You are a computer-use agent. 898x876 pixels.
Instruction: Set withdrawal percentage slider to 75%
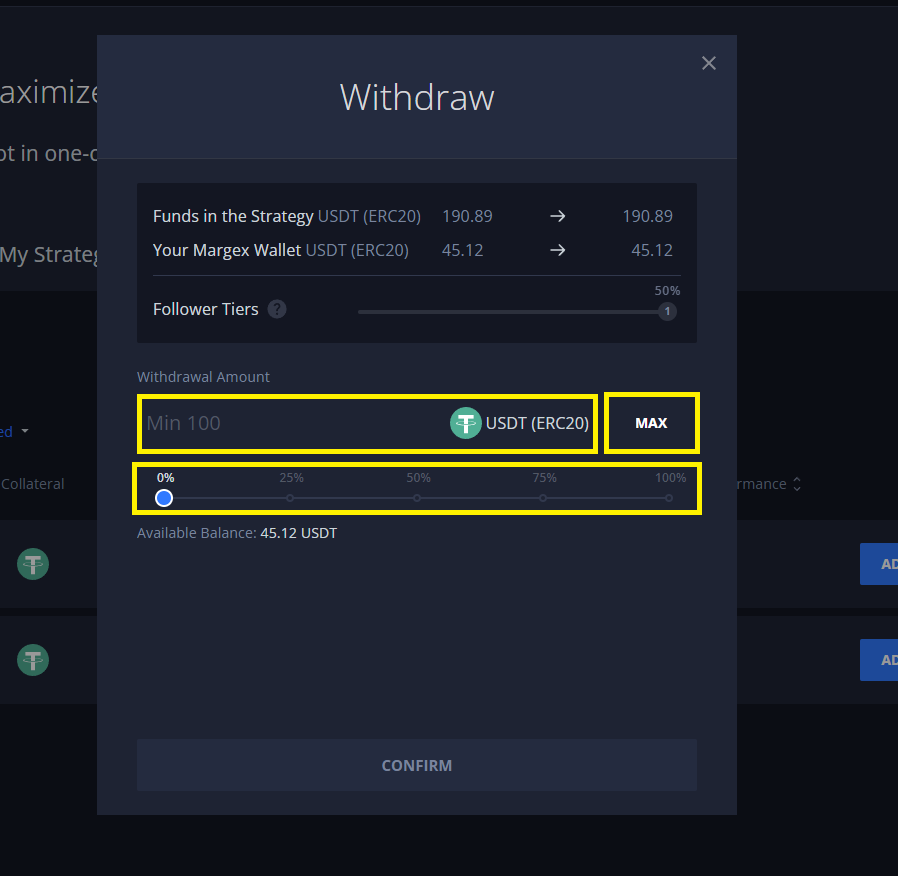(x=543, y=498)
